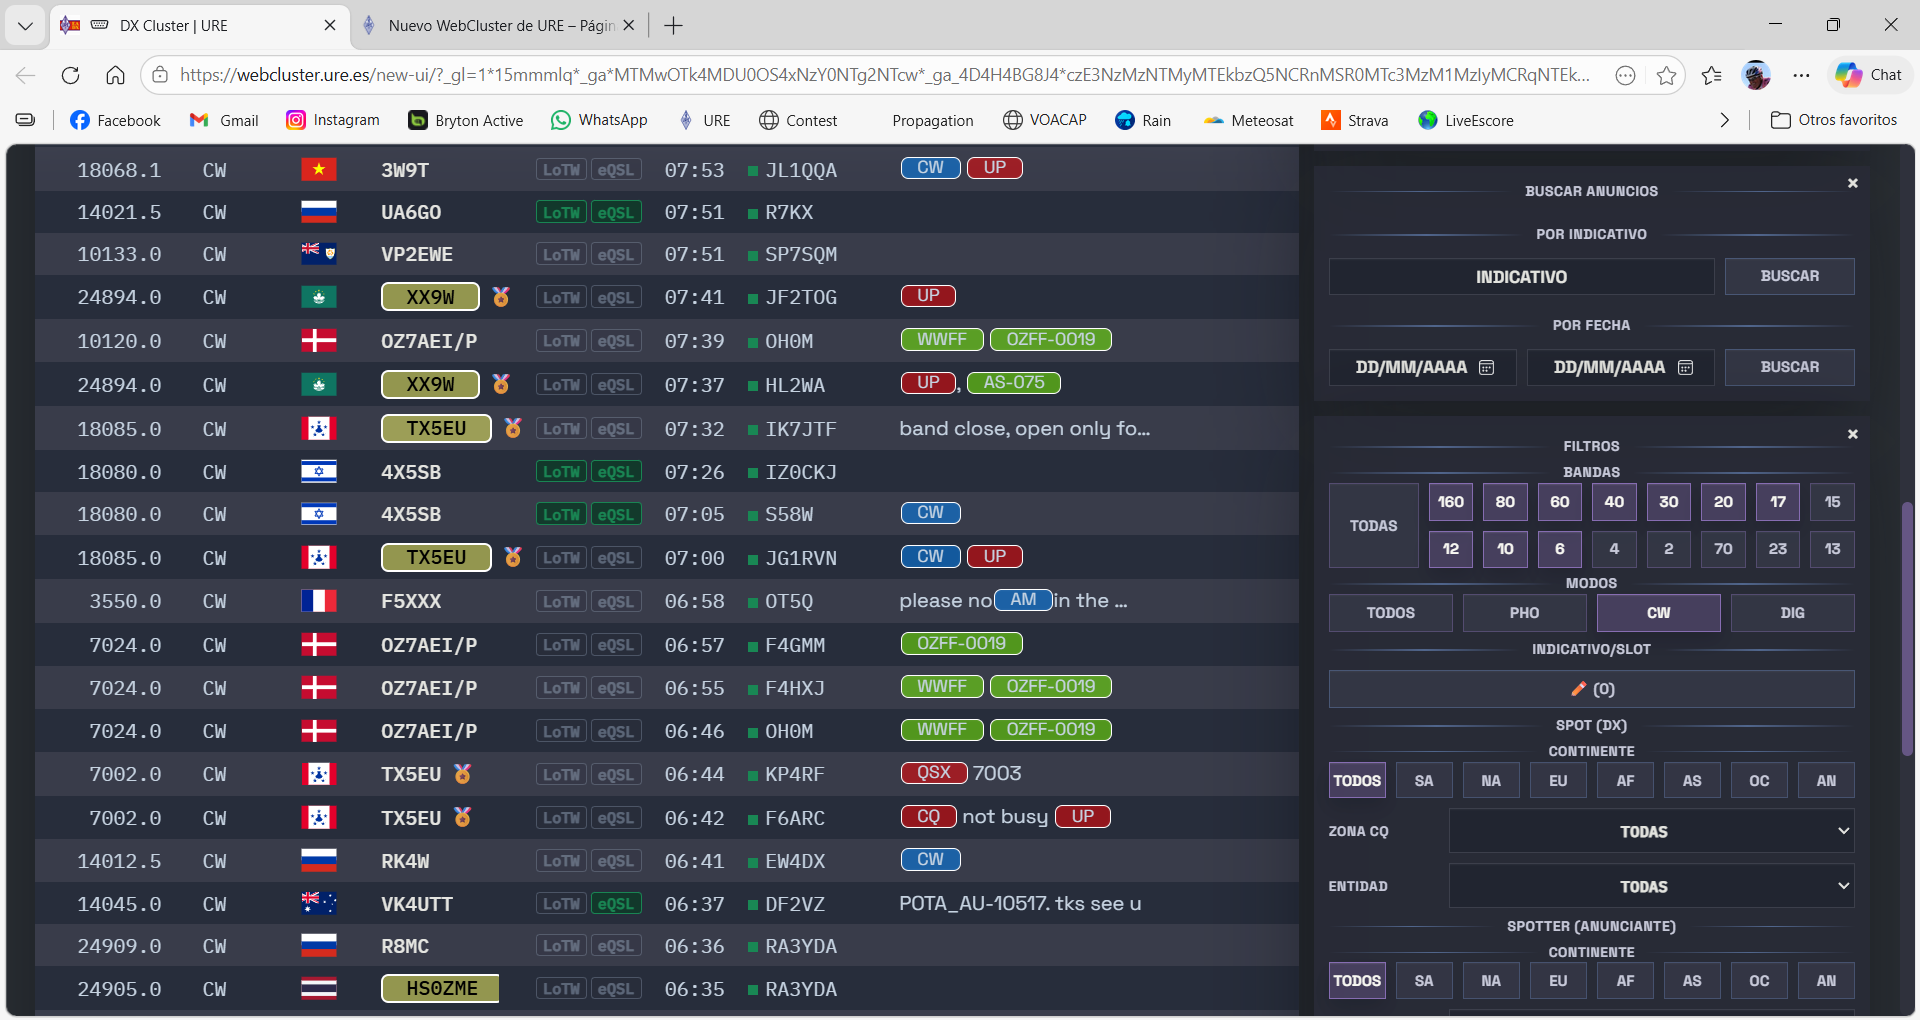Screen dimensions: 1920x1020
Task: Open calendar picker on first date field
Action: click(1486, 368)
